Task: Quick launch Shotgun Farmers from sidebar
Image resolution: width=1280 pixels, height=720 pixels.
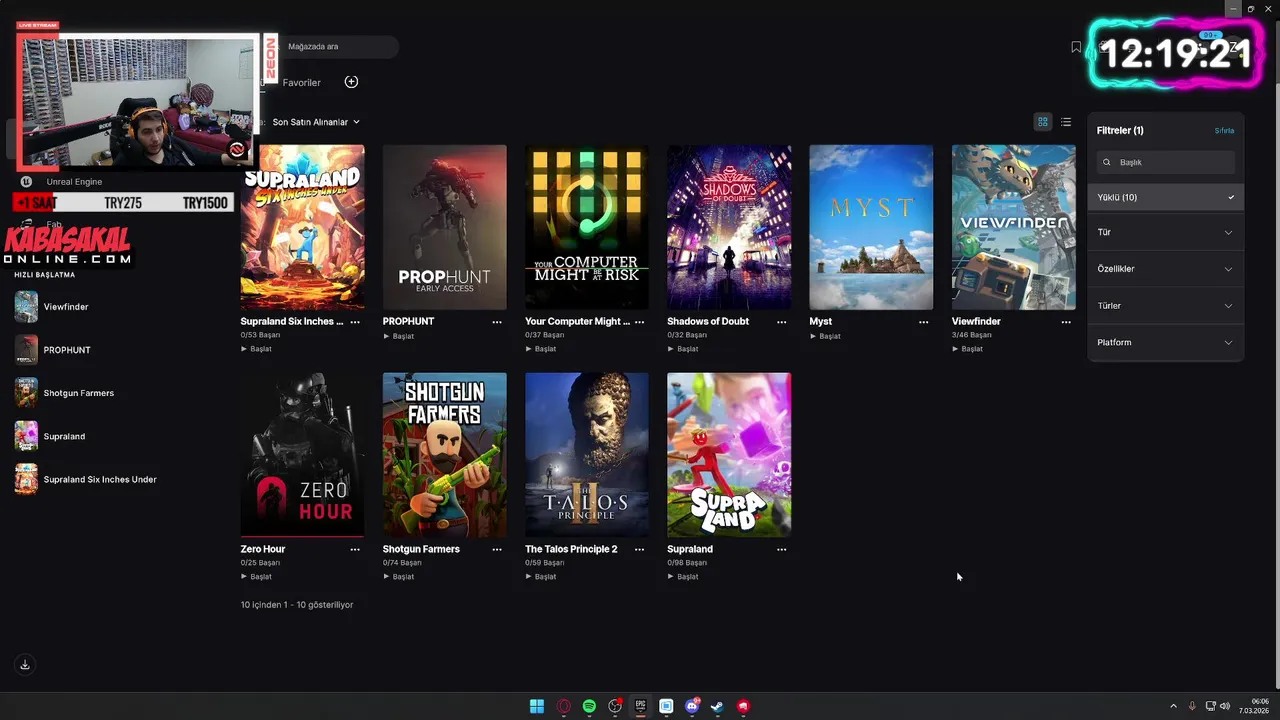Action: pyautogui.click(x=78, y=393)
